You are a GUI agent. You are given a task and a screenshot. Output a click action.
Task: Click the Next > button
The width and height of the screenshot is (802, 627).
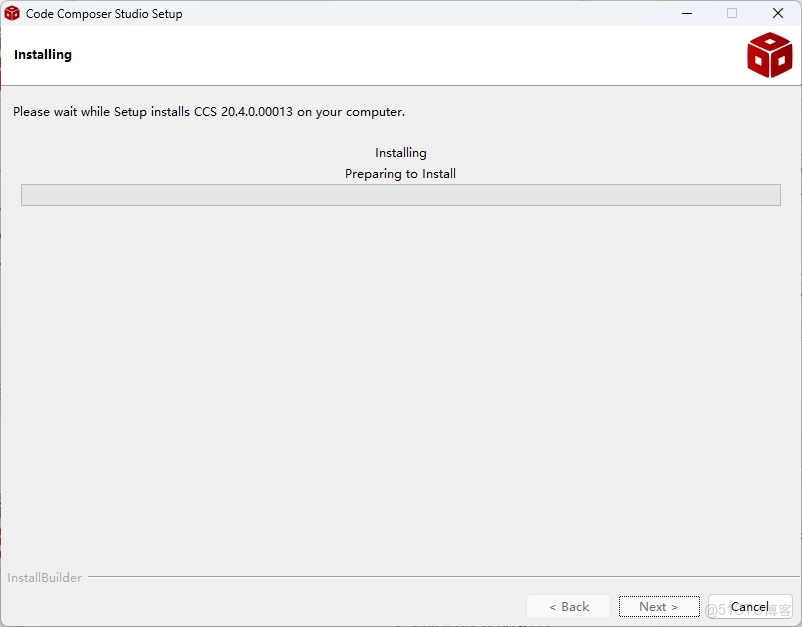pyautogui.click(x=659, y=607)
